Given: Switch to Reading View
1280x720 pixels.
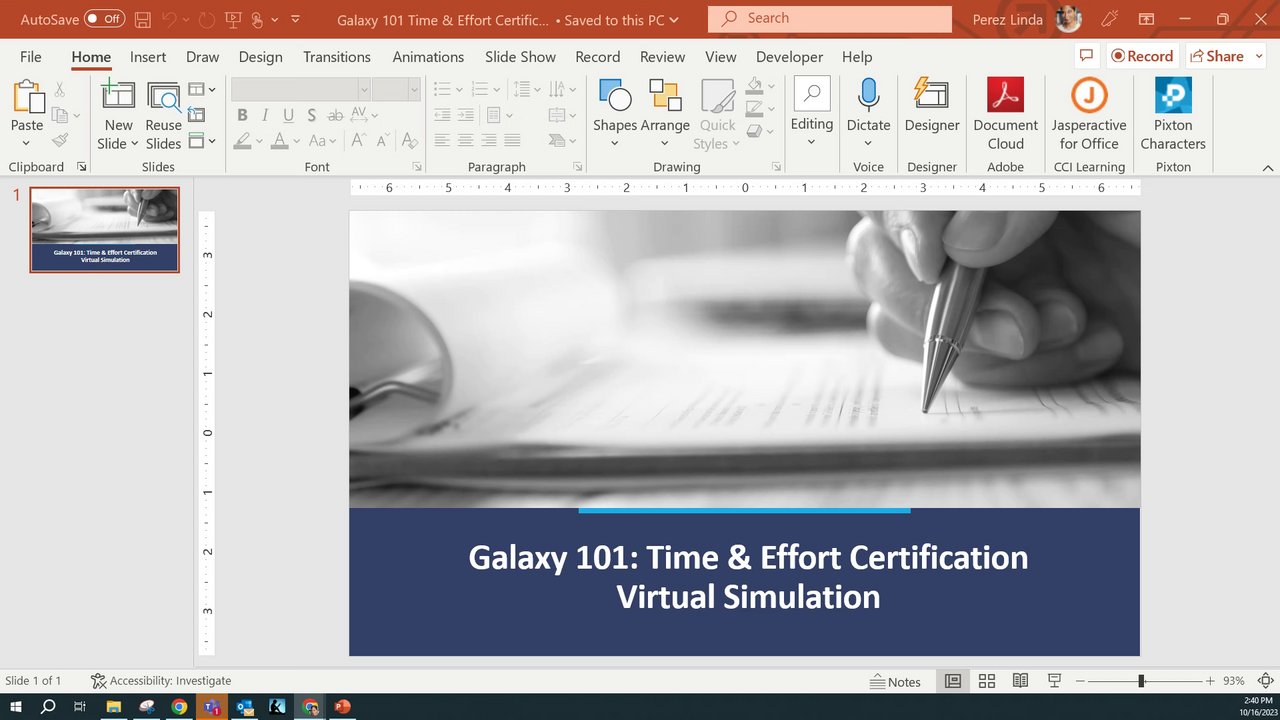Looking at the screenshot, I should (x=1020, y=681).
